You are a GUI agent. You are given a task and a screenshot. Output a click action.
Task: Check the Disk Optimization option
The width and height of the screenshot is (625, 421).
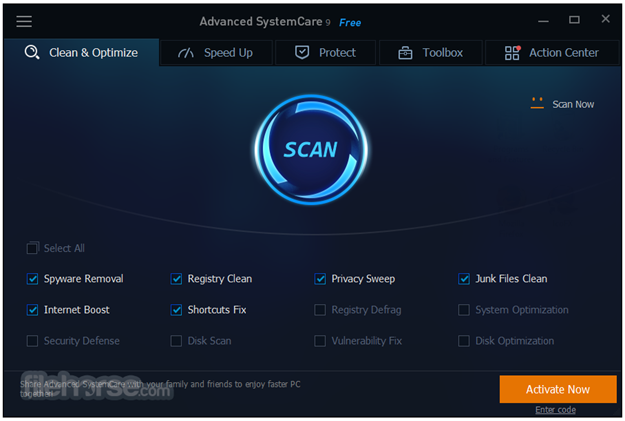[464, 341]
